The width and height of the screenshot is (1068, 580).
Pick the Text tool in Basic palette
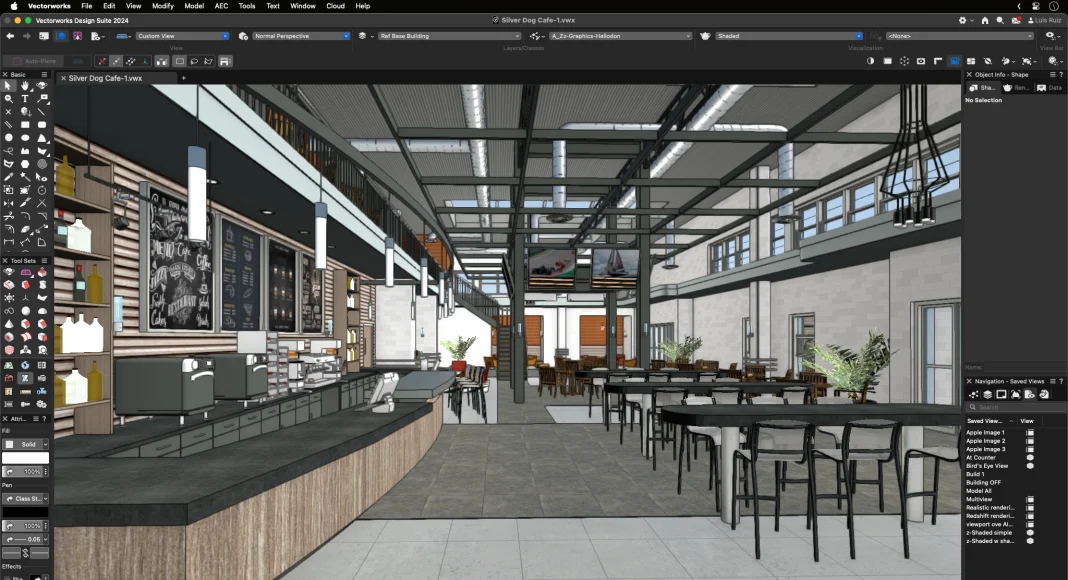pos(25,99)
